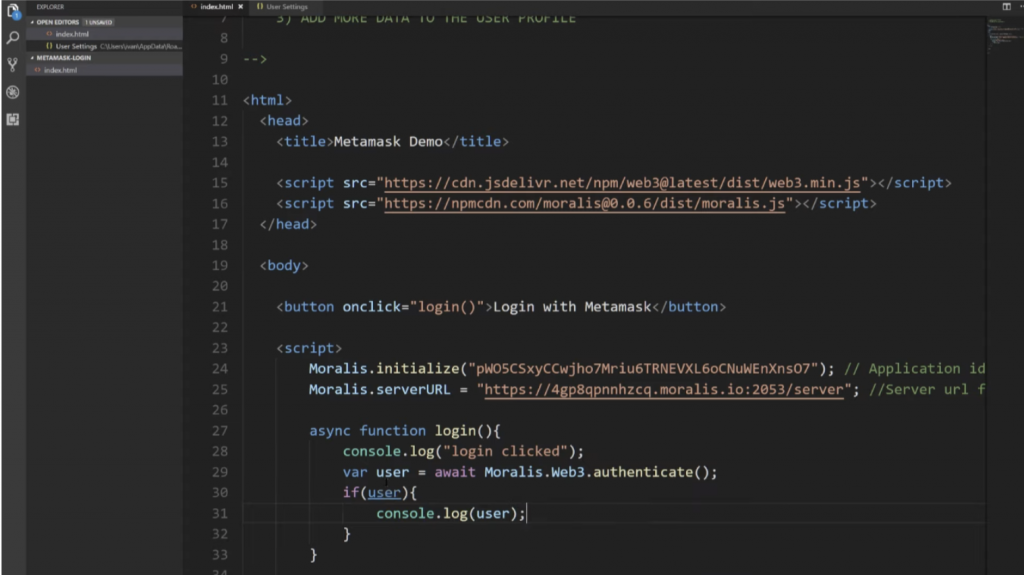Click the '-->' comment end on line 9
1024x575 pixels.
(x=255, y=59)
